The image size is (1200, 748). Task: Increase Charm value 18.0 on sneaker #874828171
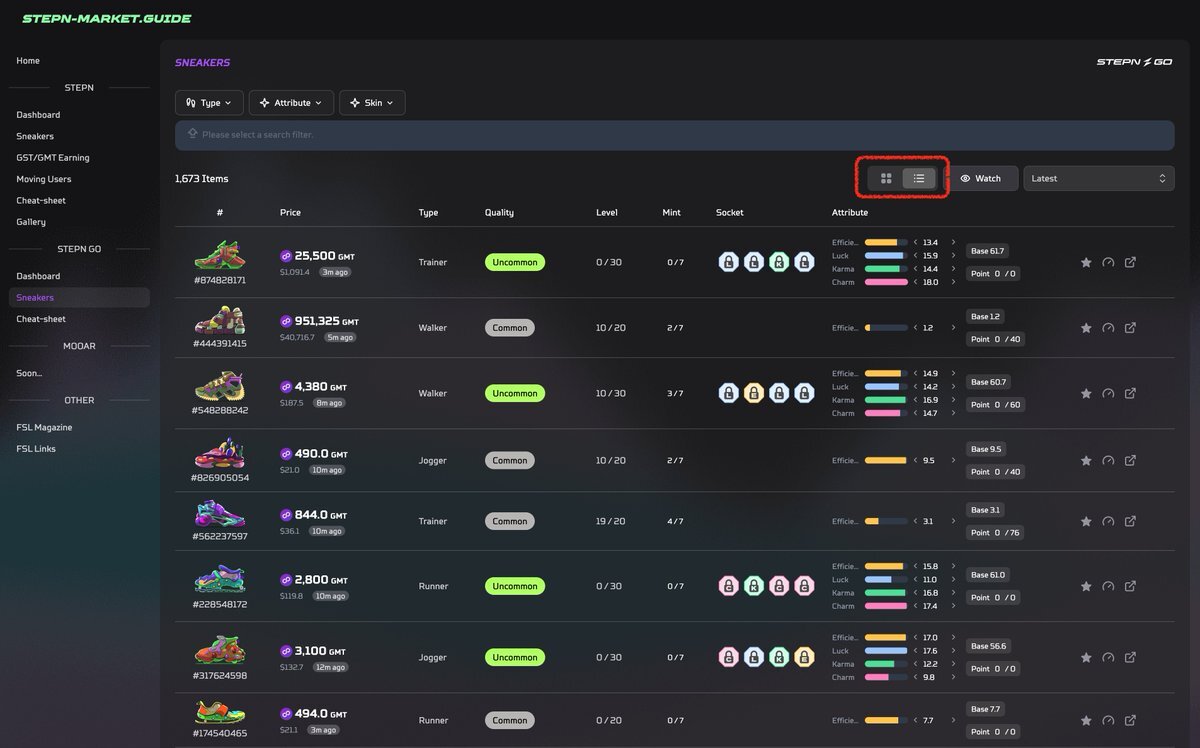coord(953,282)
